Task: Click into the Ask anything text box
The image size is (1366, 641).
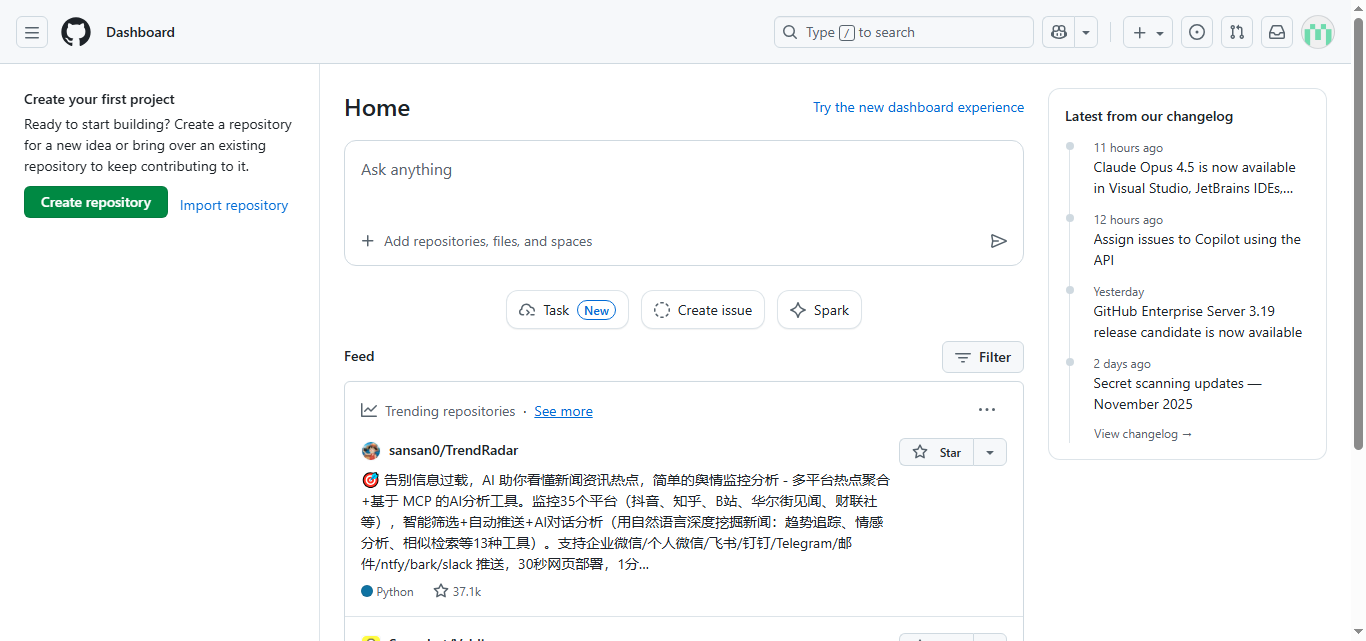Action: [x=684, y=180]
